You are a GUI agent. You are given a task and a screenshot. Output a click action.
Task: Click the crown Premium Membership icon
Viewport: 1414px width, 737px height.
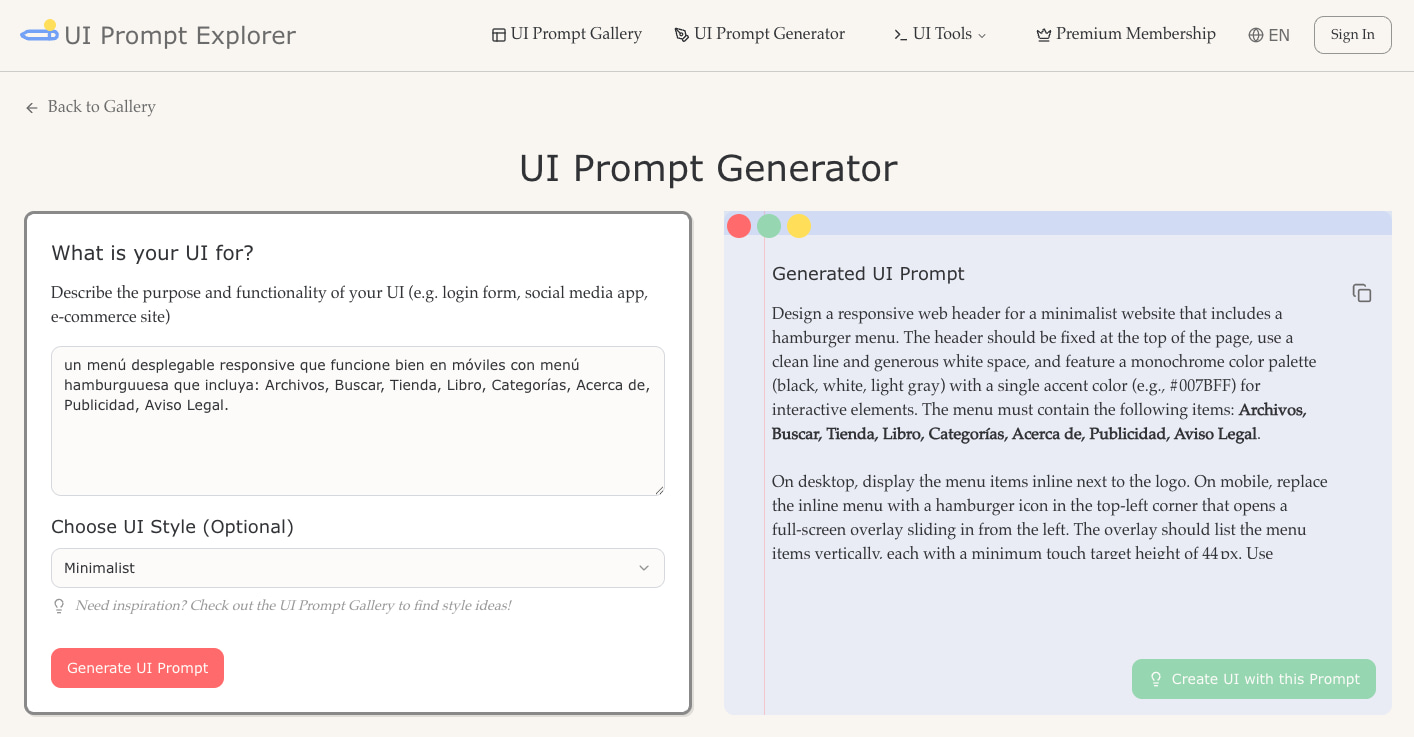click(1044, 35)
